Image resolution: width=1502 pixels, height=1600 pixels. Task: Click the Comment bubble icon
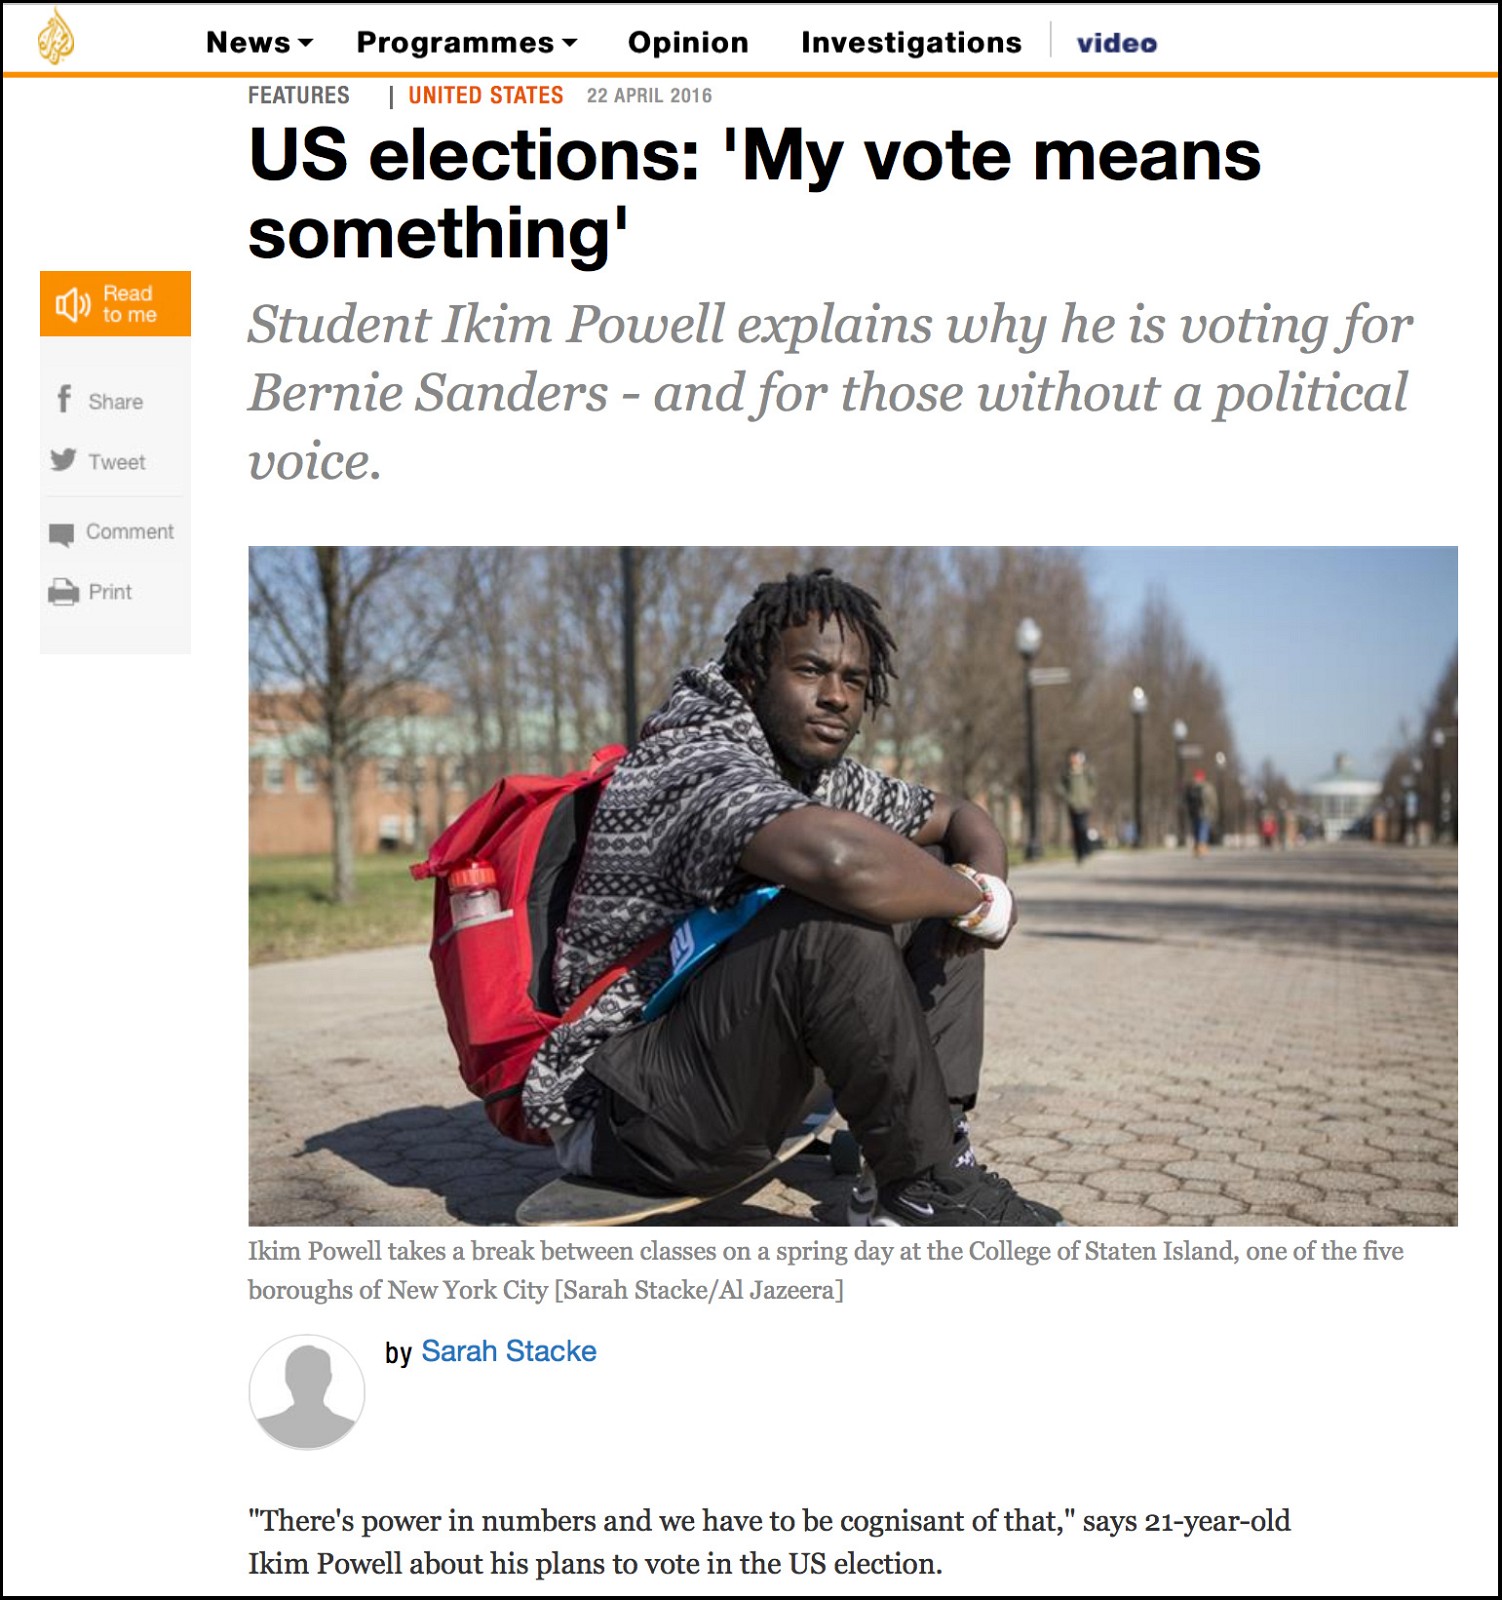click(x=61, y=534)
